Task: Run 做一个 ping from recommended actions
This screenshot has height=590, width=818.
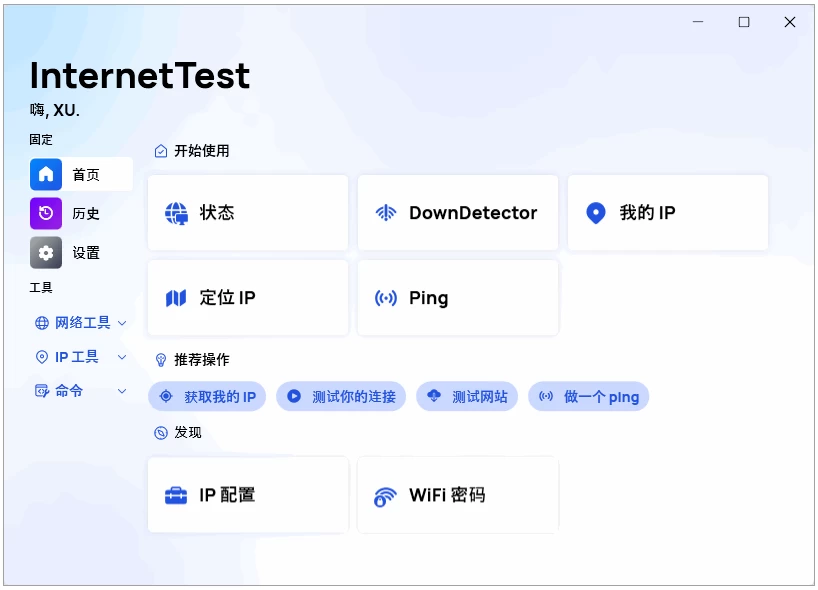Action: click(x=589, y=396)
